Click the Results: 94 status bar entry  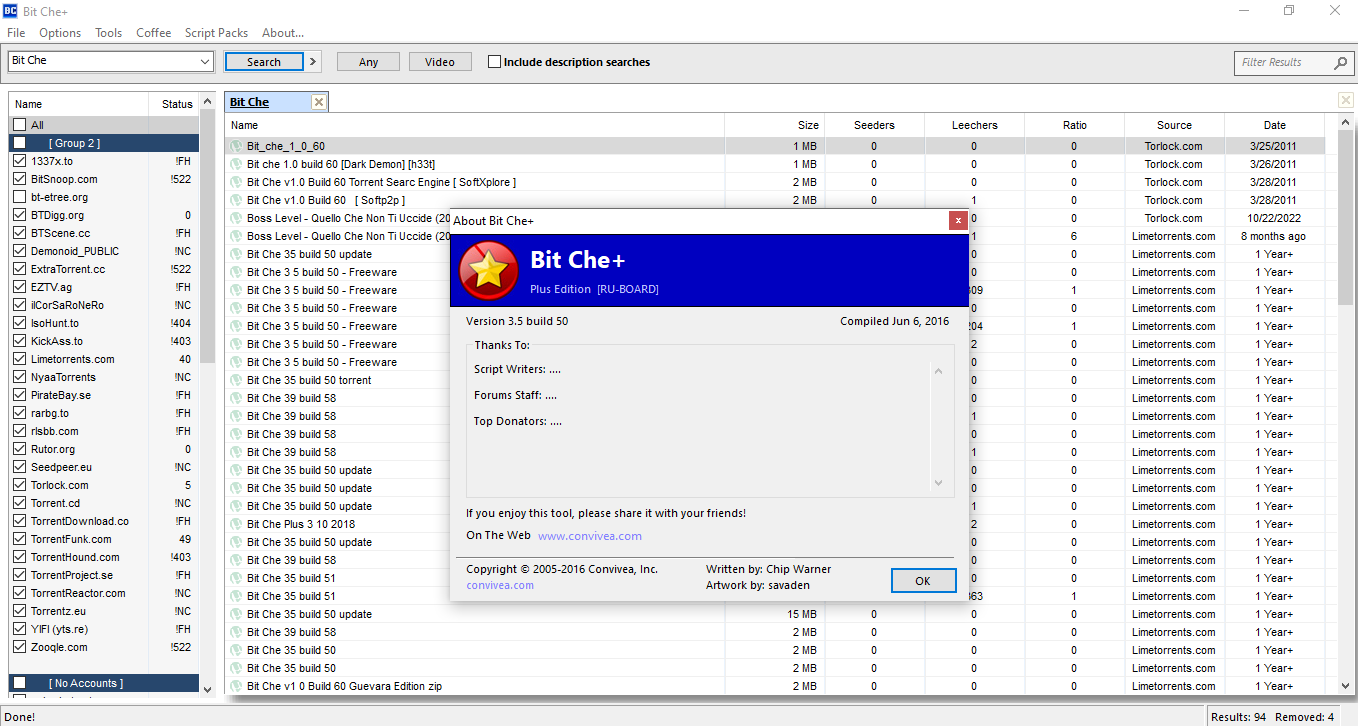click(1238, 717)
